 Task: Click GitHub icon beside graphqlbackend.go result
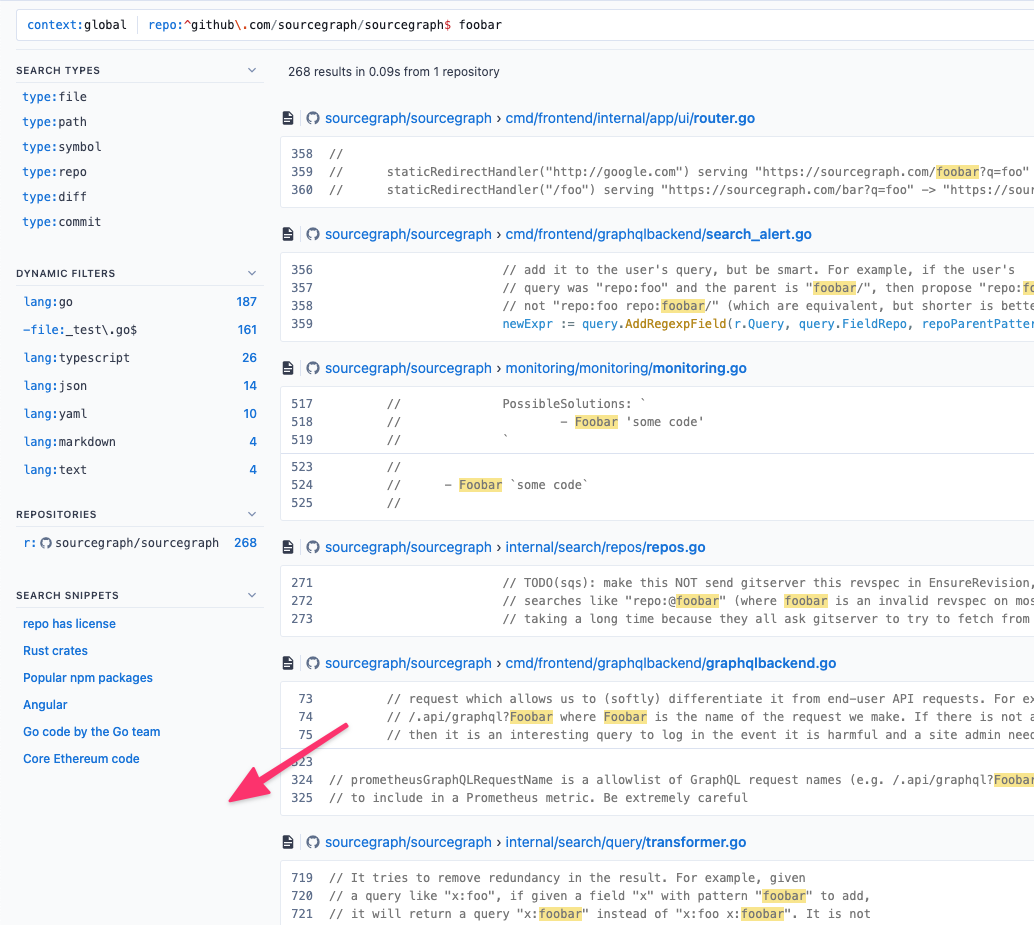(x=313, y=663)
